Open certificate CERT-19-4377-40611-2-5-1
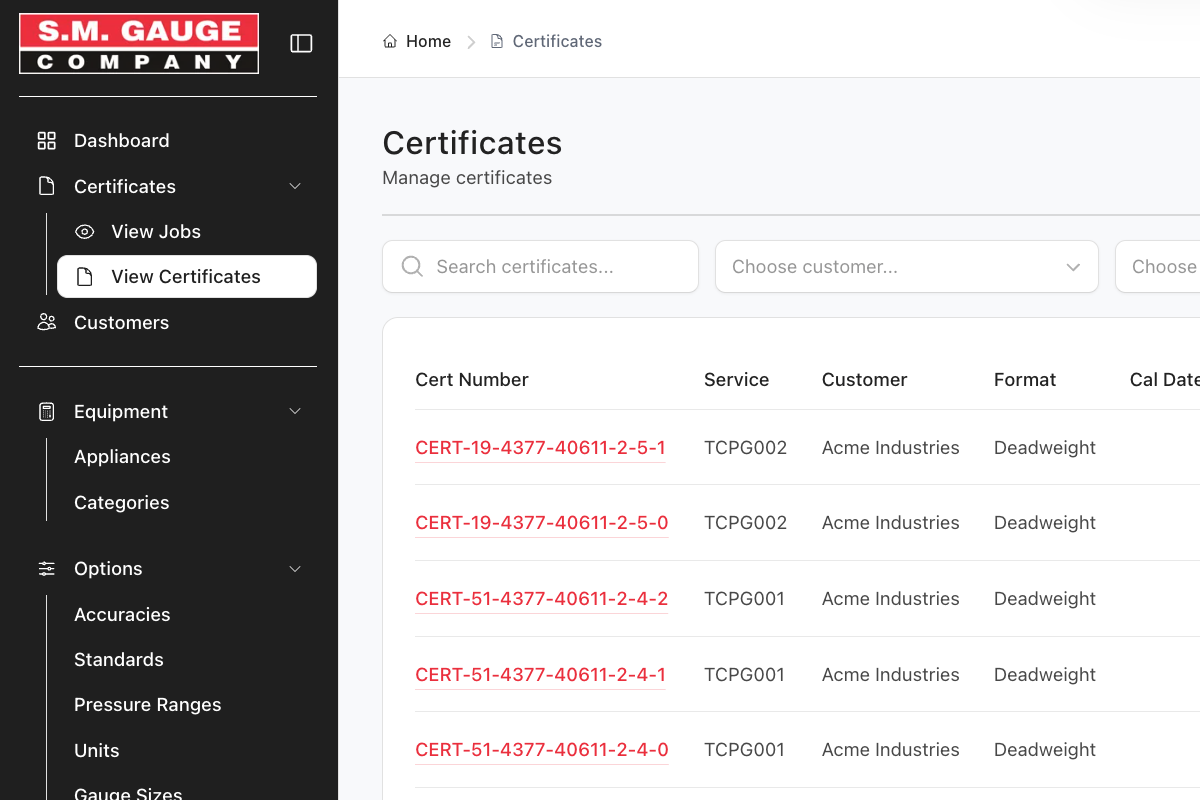Viewport: 1200px width, 800px height. pos(541,448)
